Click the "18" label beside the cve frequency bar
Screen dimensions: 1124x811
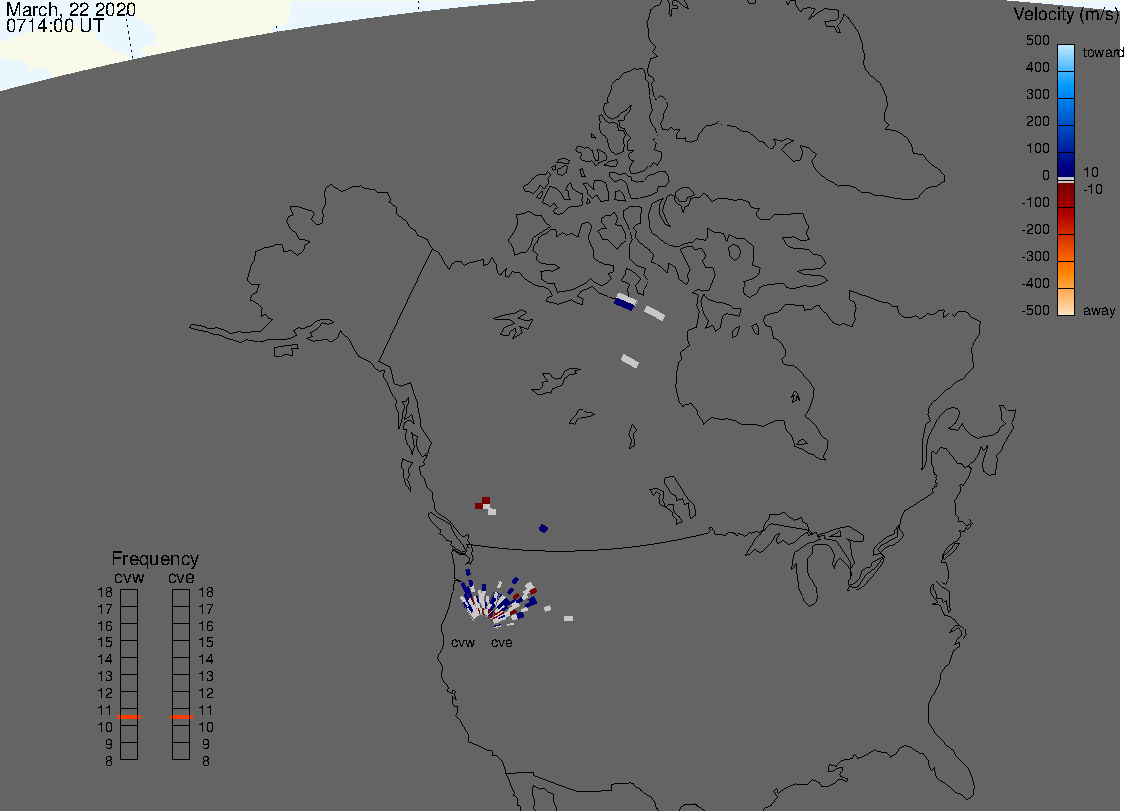pos(206,592)
